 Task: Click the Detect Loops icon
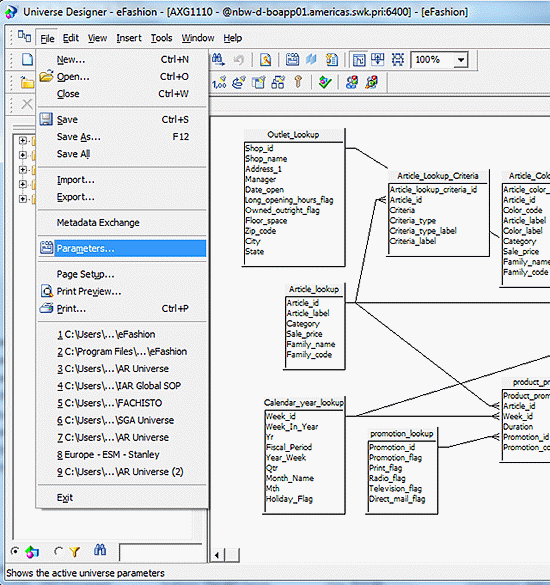point(372,82)
